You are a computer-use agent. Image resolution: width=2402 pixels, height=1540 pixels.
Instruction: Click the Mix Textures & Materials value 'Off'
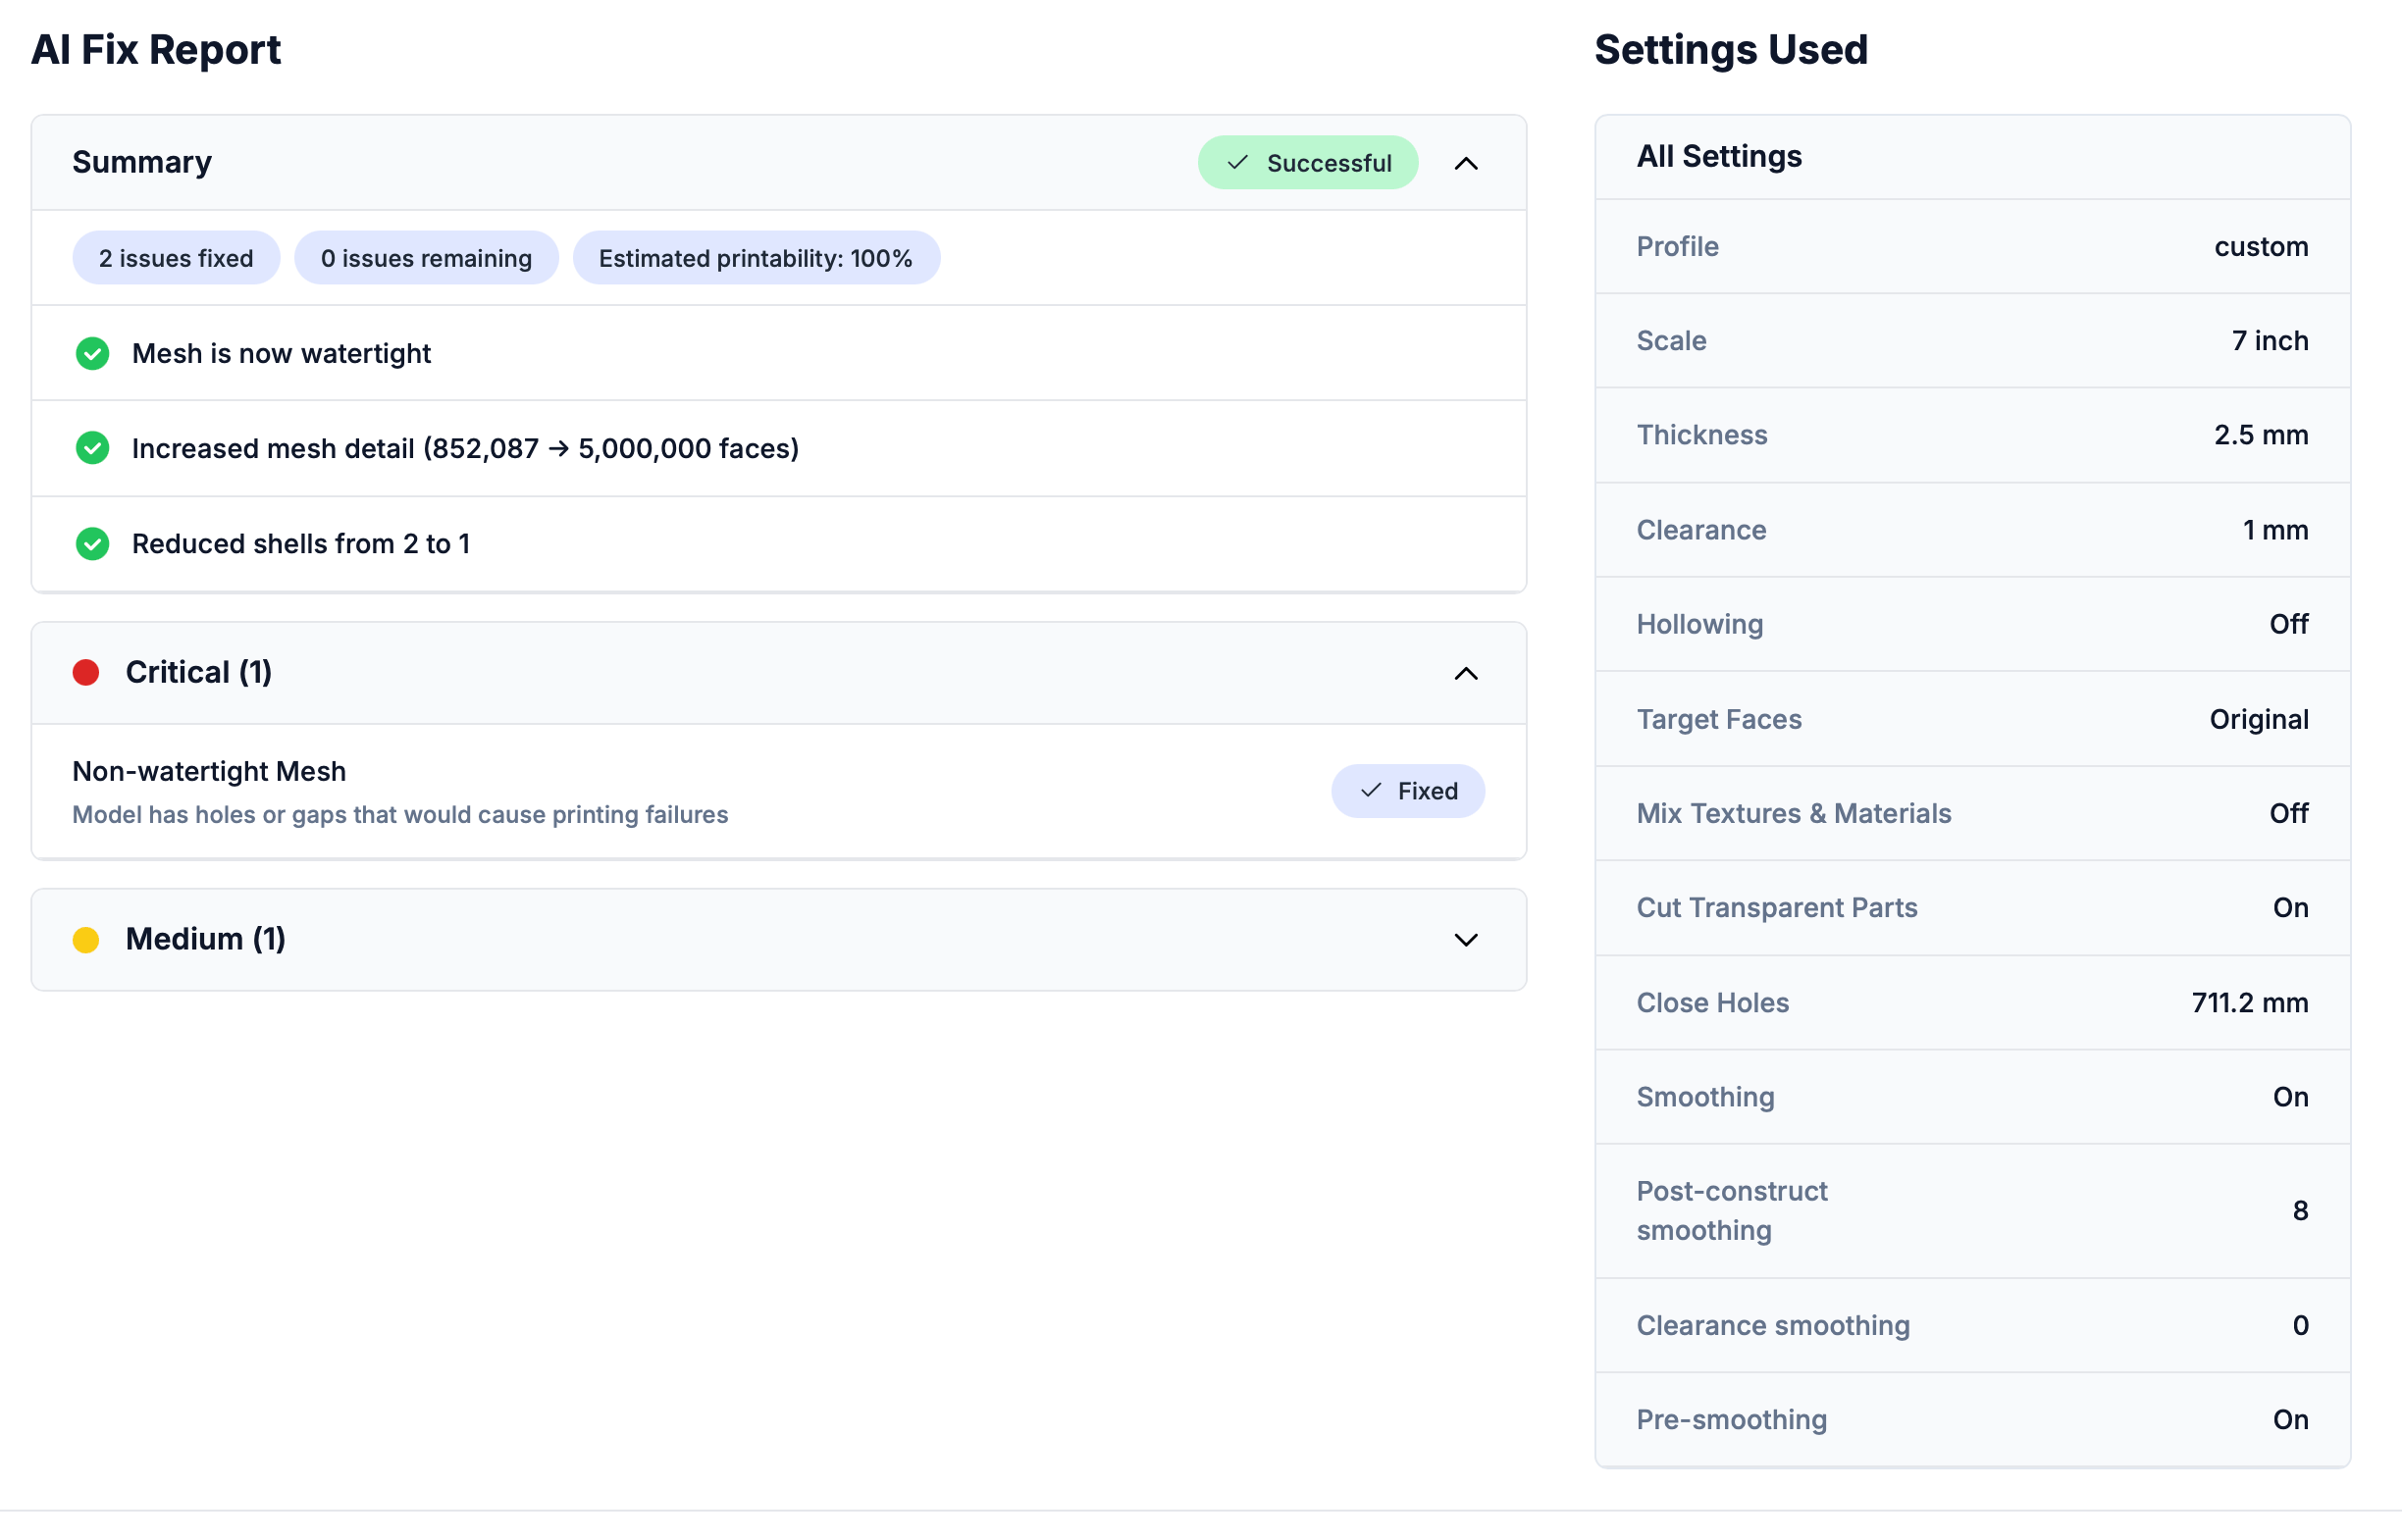click(x=2289, y=813)
